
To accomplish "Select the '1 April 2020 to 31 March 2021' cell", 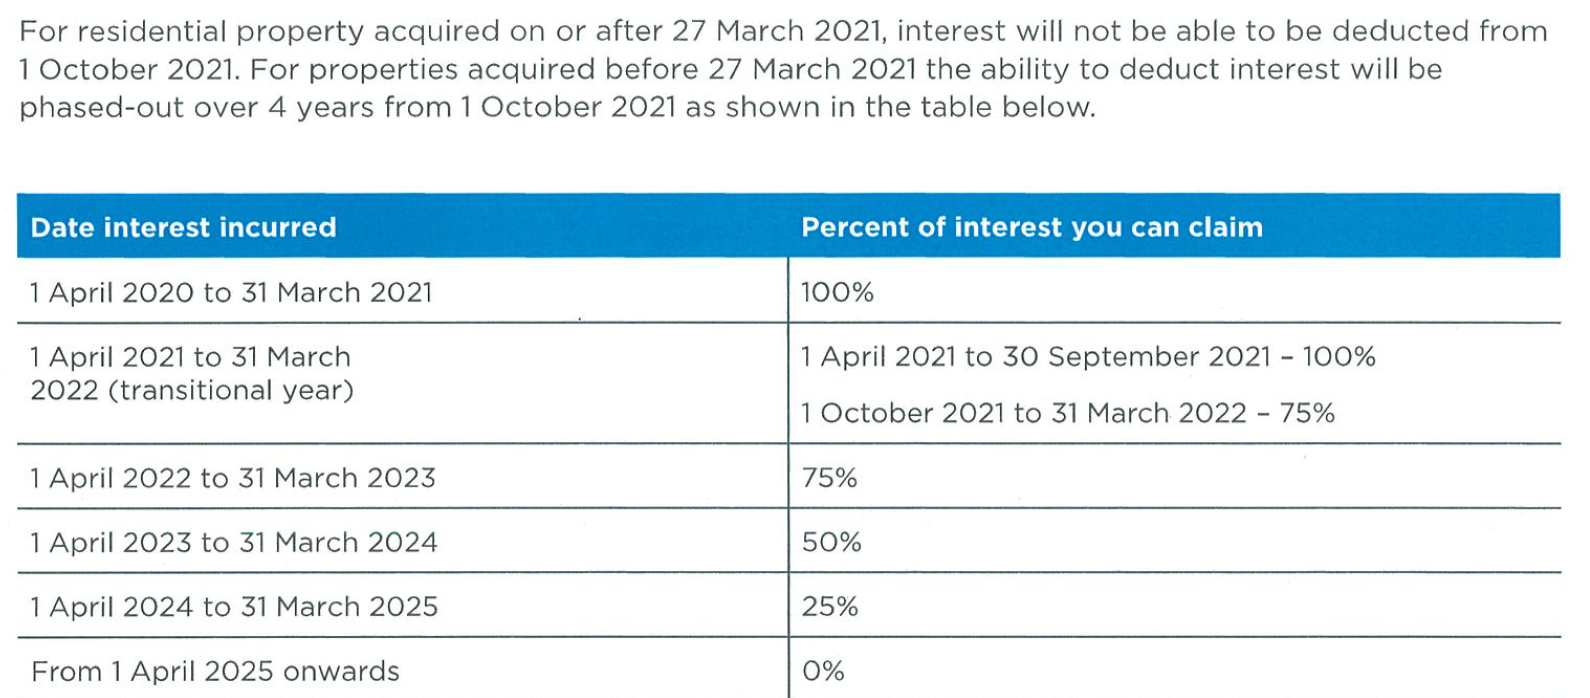I will click(402, 291).
